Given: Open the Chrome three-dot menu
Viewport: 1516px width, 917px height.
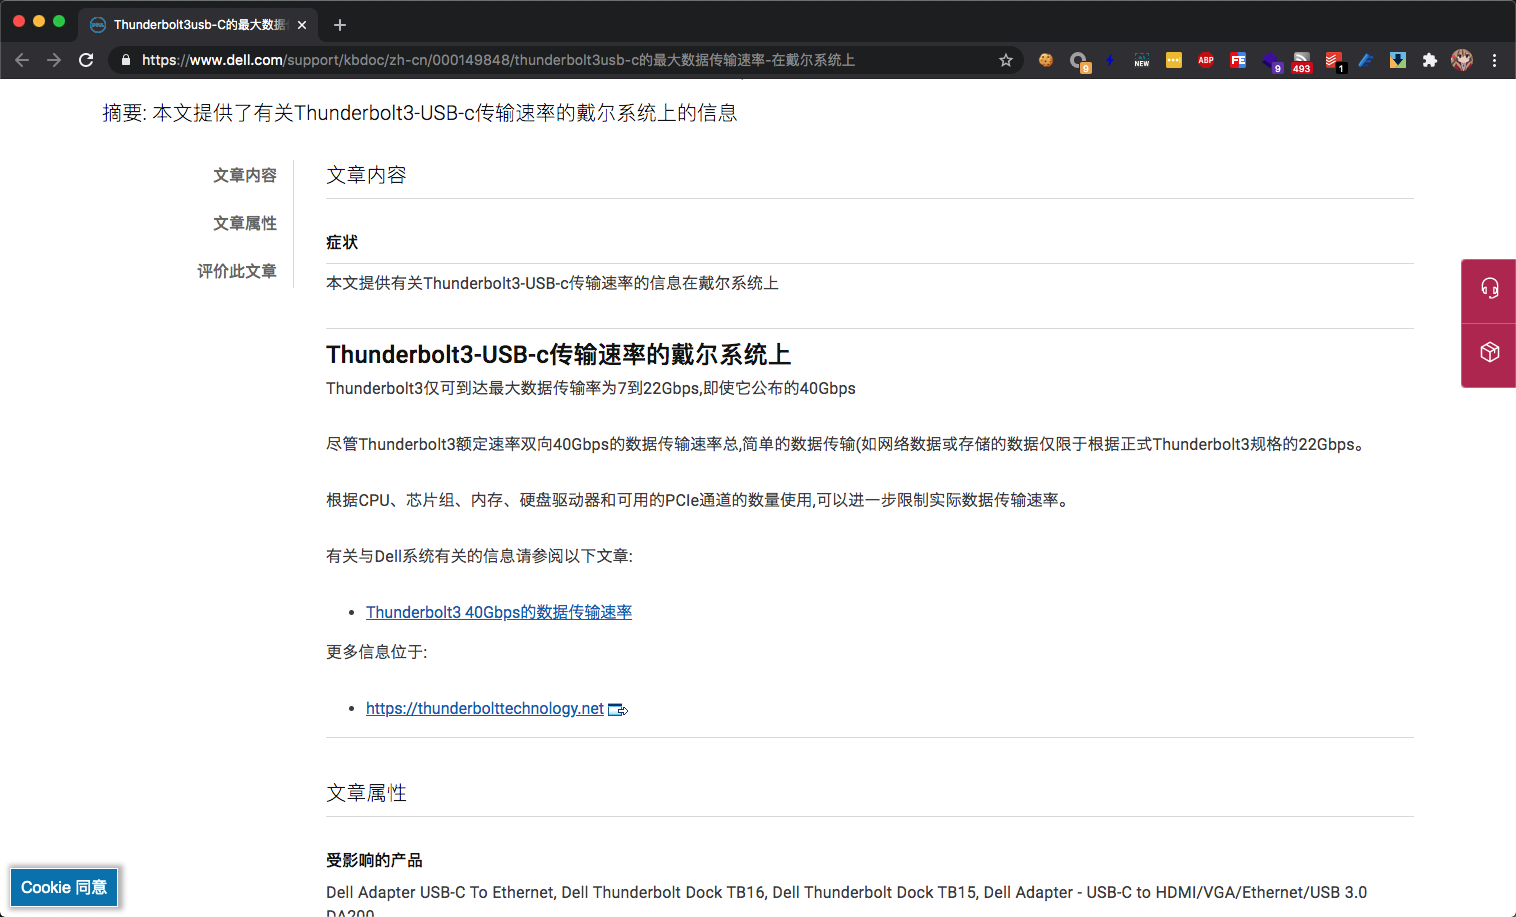Looking at the screenshot, I should [x=1494, y=60].
